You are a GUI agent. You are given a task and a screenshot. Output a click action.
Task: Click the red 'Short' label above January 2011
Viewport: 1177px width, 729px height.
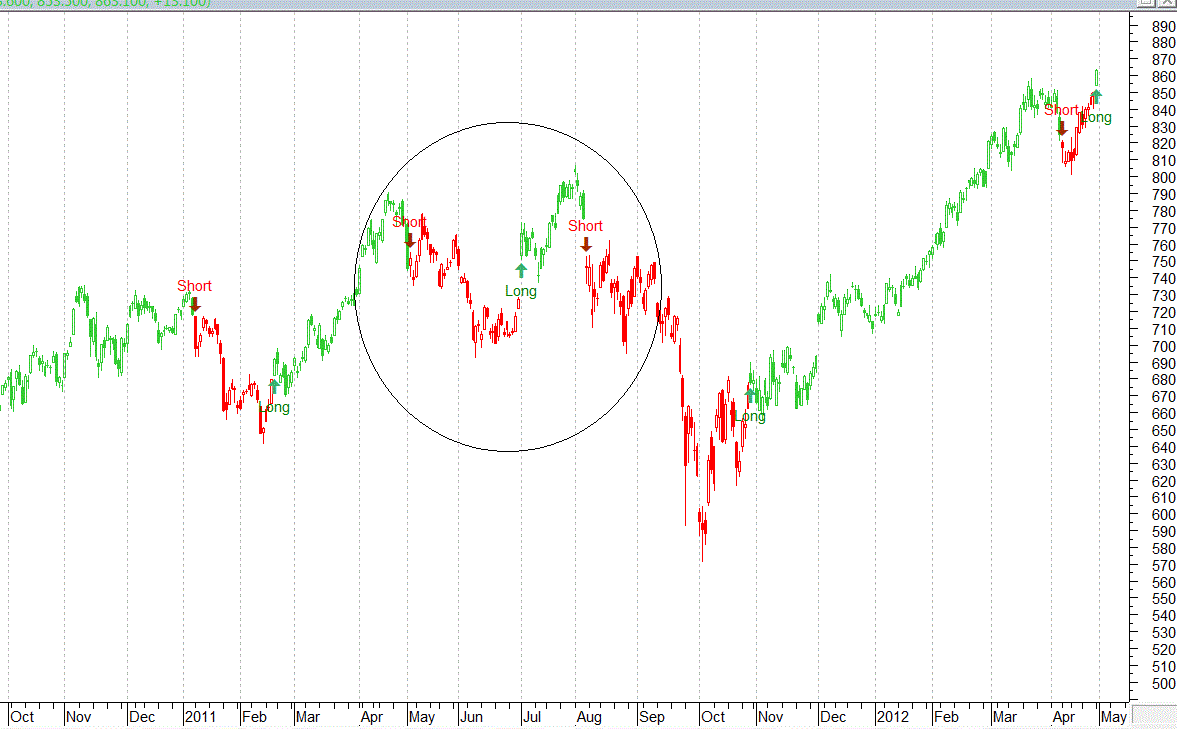coord(194,286)
